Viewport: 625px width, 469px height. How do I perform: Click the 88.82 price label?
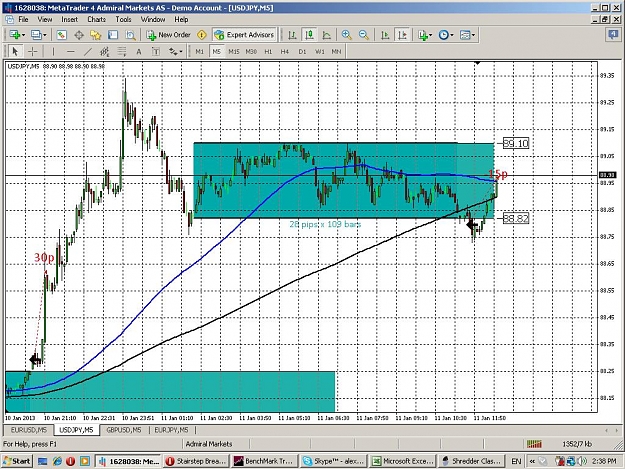[516, 218]
